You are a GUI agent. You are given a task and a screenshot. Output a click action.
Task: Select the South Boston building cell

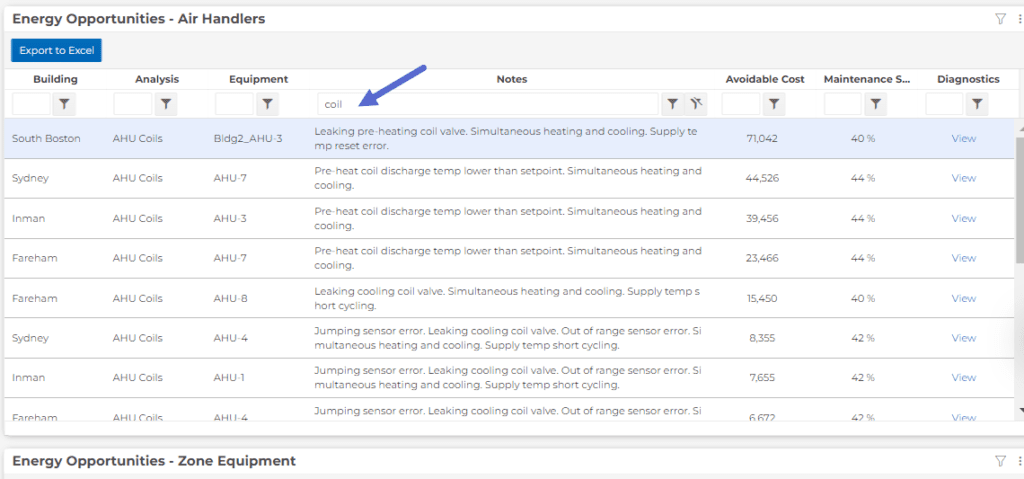[46, 139]
